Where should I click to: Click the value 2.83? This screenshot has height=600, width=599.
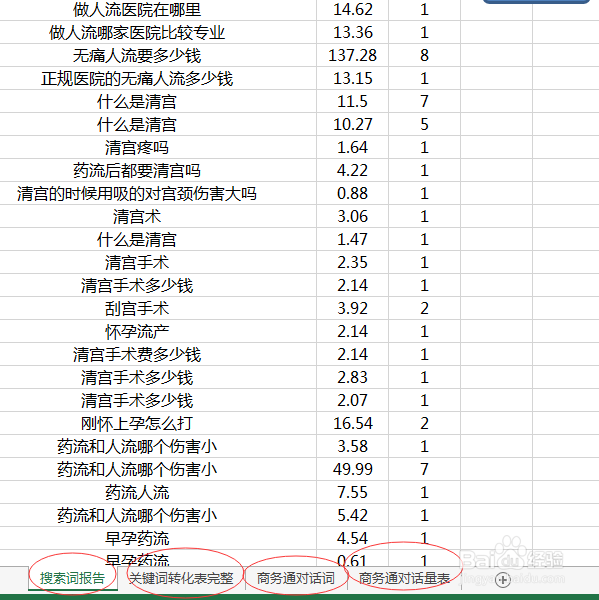click(x=353, y=377)
